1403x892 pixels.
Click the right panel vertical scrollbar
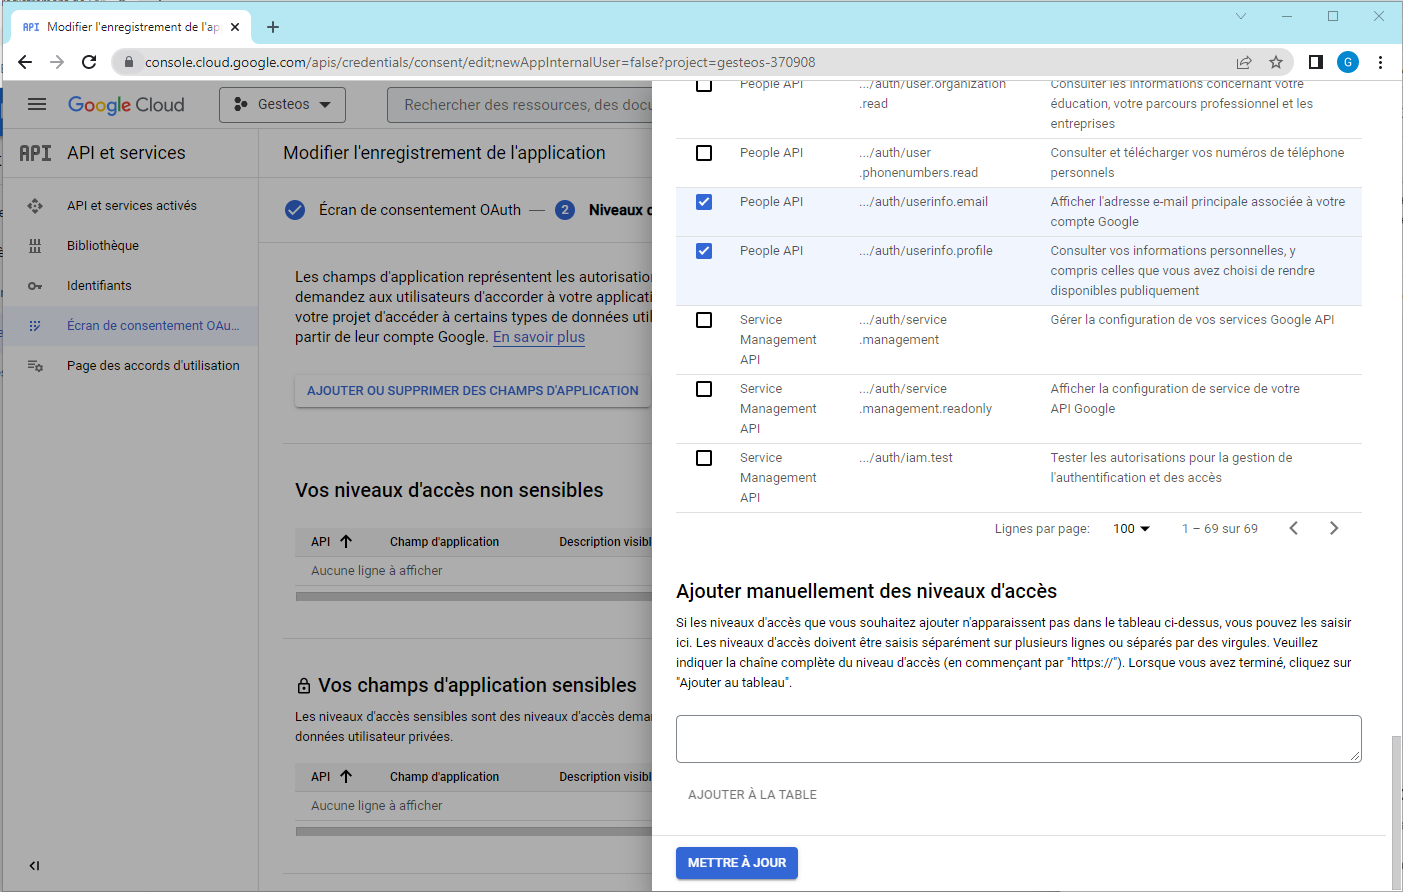pyautogui.click(x=1395, y=810)
